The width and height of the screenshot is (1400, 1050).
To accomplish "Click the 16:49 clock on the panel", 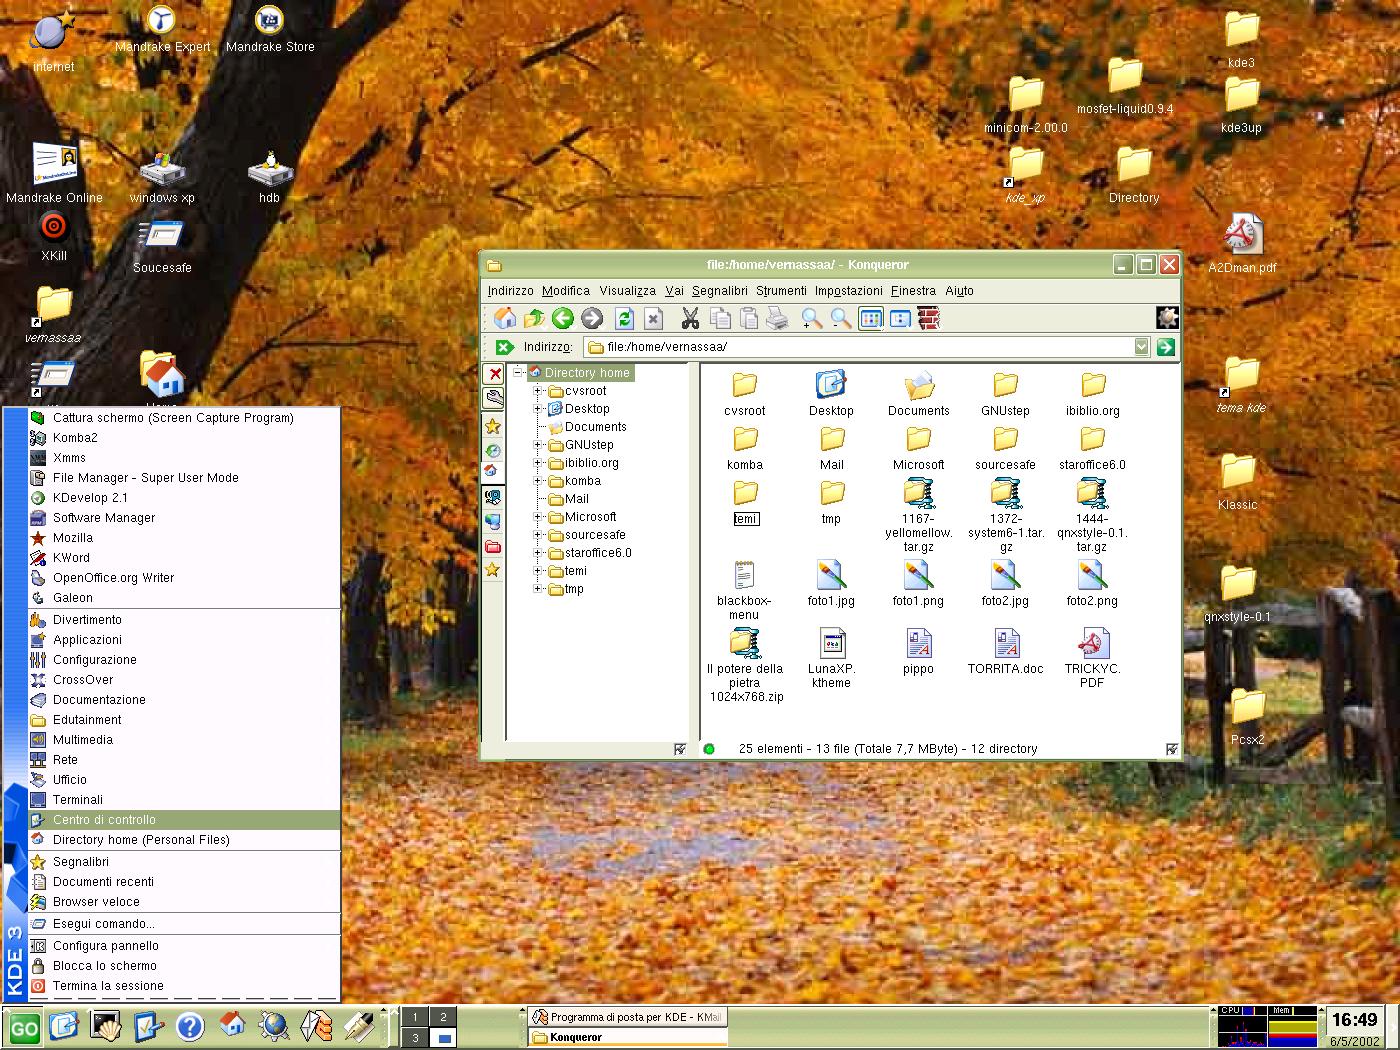I will point(1354,1020).
